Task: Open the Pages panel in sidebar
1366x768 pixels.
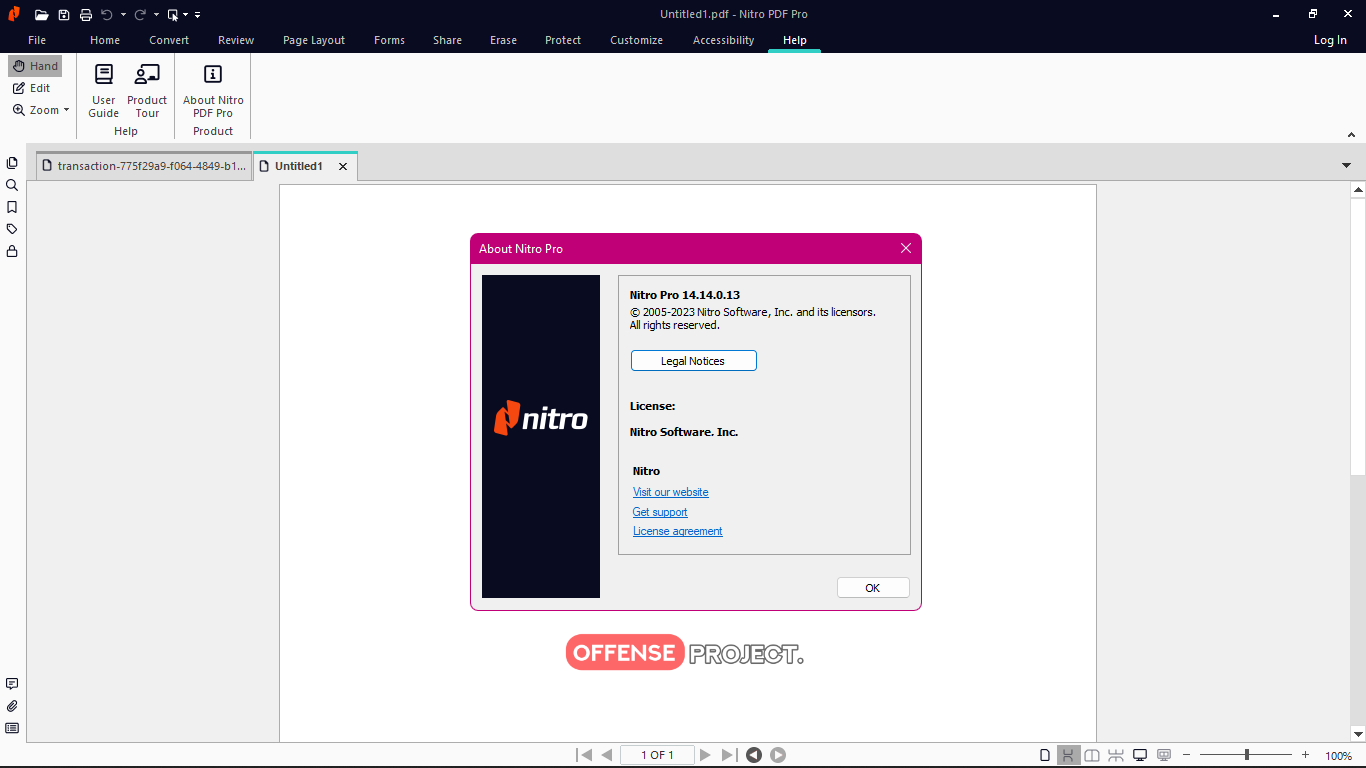Action: [x=12, y=163]
